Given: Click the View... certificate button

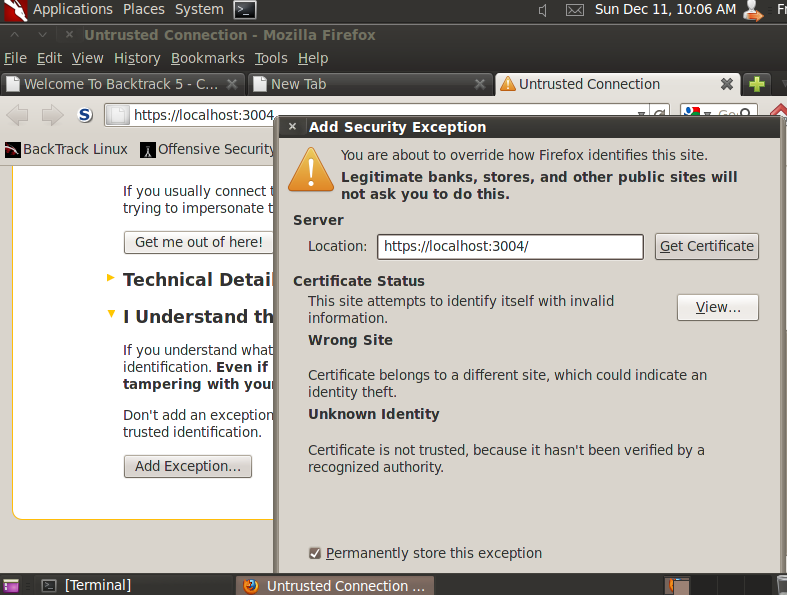Looking at the screenshot, I should 718,307.
